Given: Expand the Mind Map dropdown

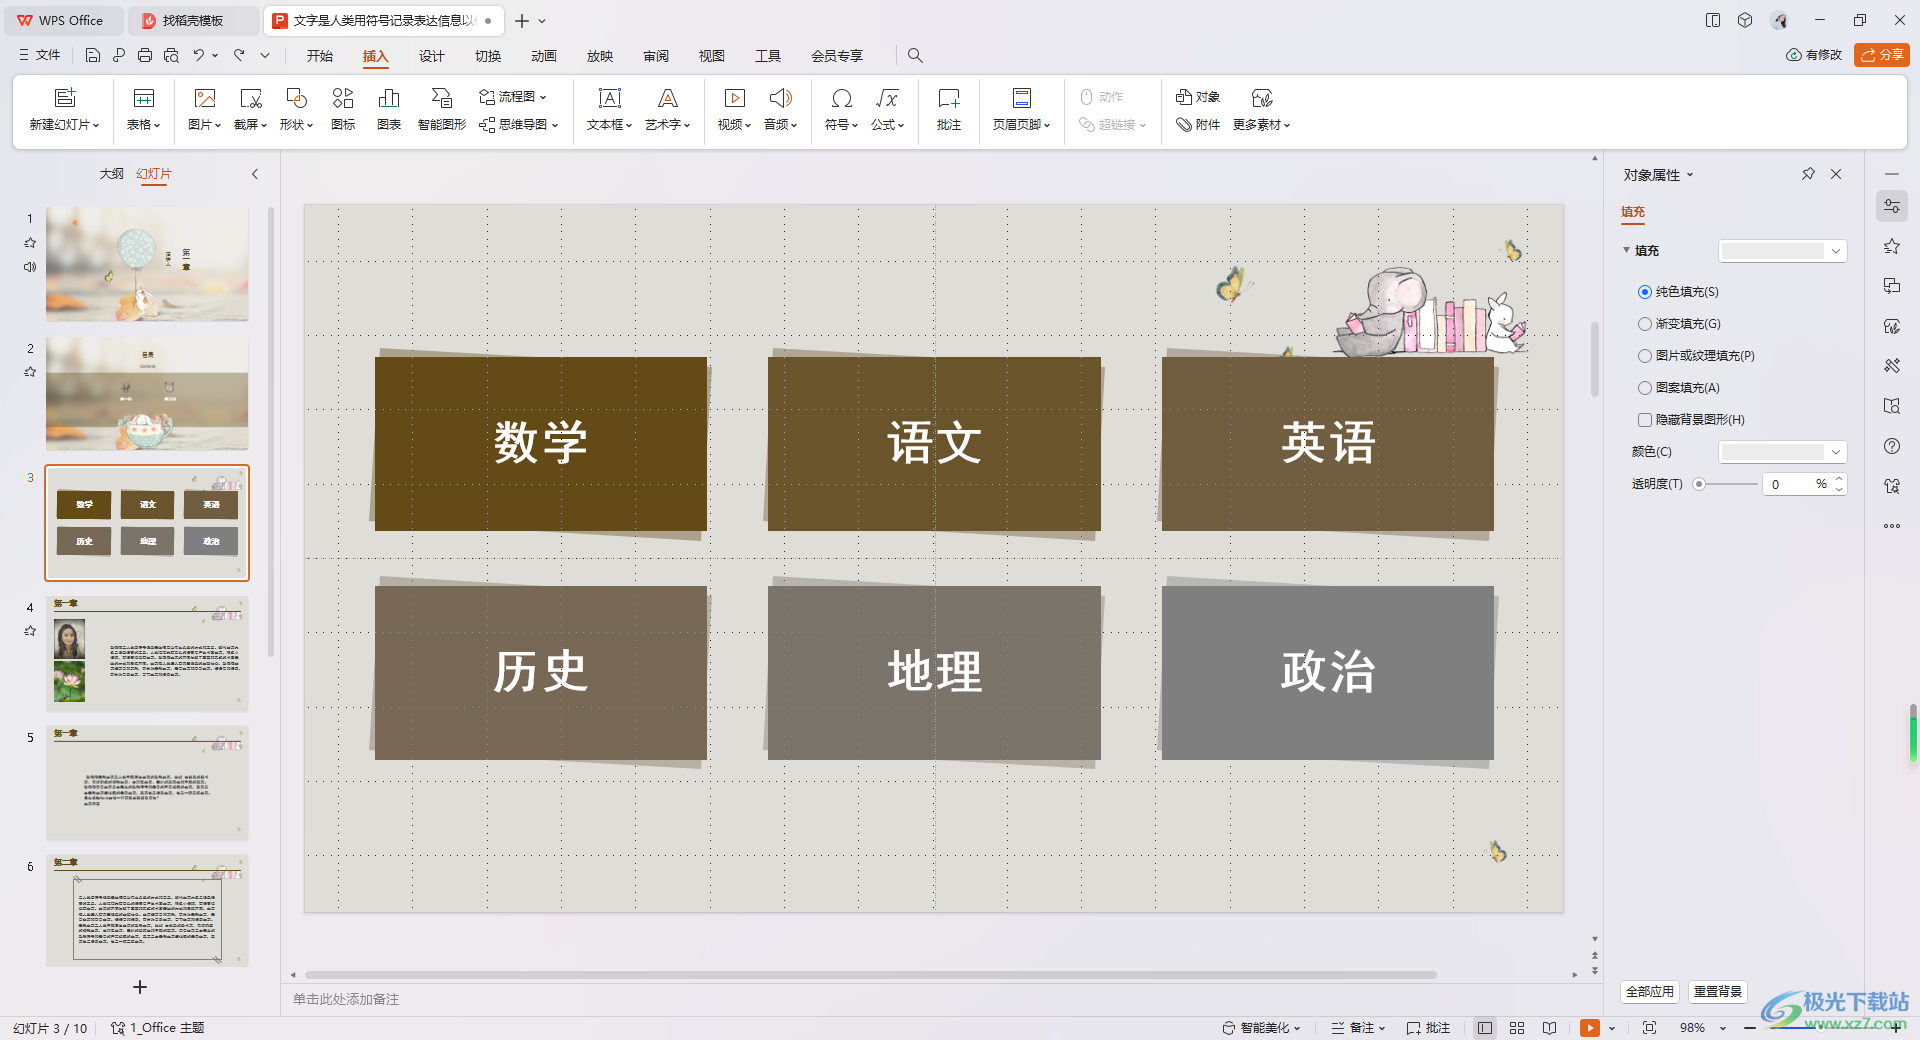Looking at the screenshot, I should point(555,125).
